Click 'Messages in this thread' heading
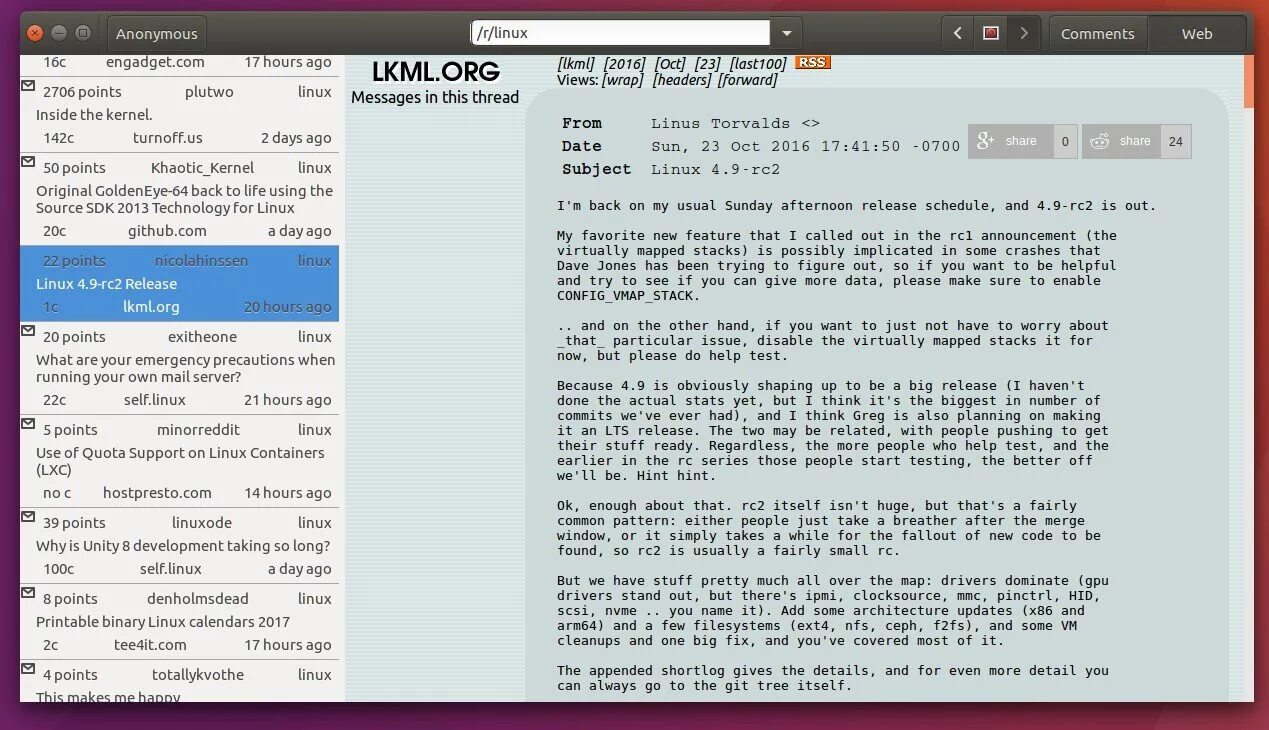 tap(435, 97)
